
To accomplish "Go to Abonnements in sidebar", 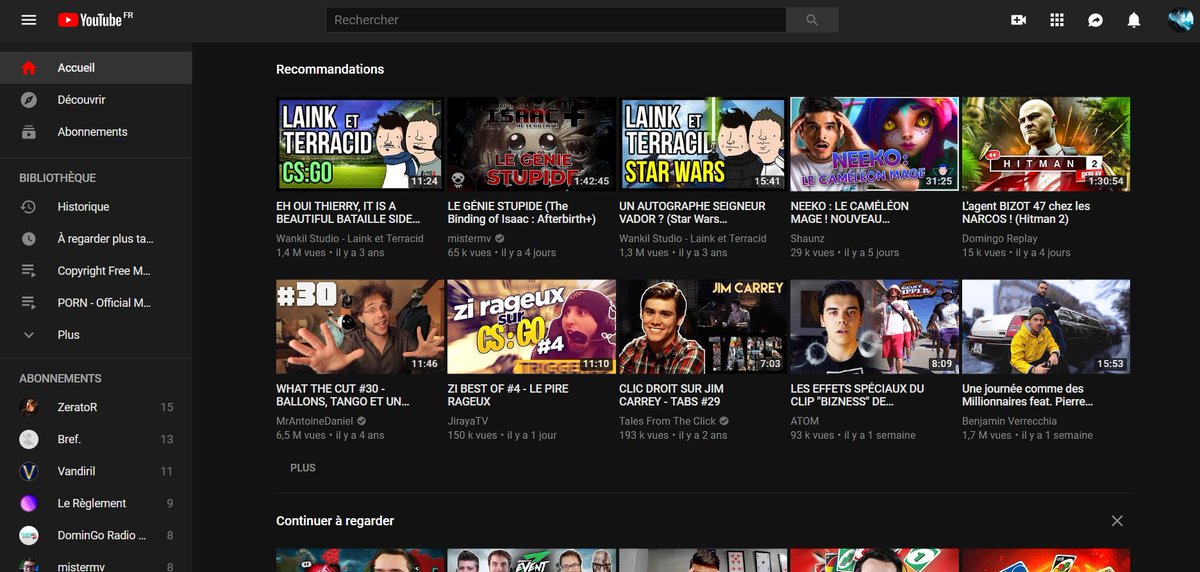I will (96, 132).
